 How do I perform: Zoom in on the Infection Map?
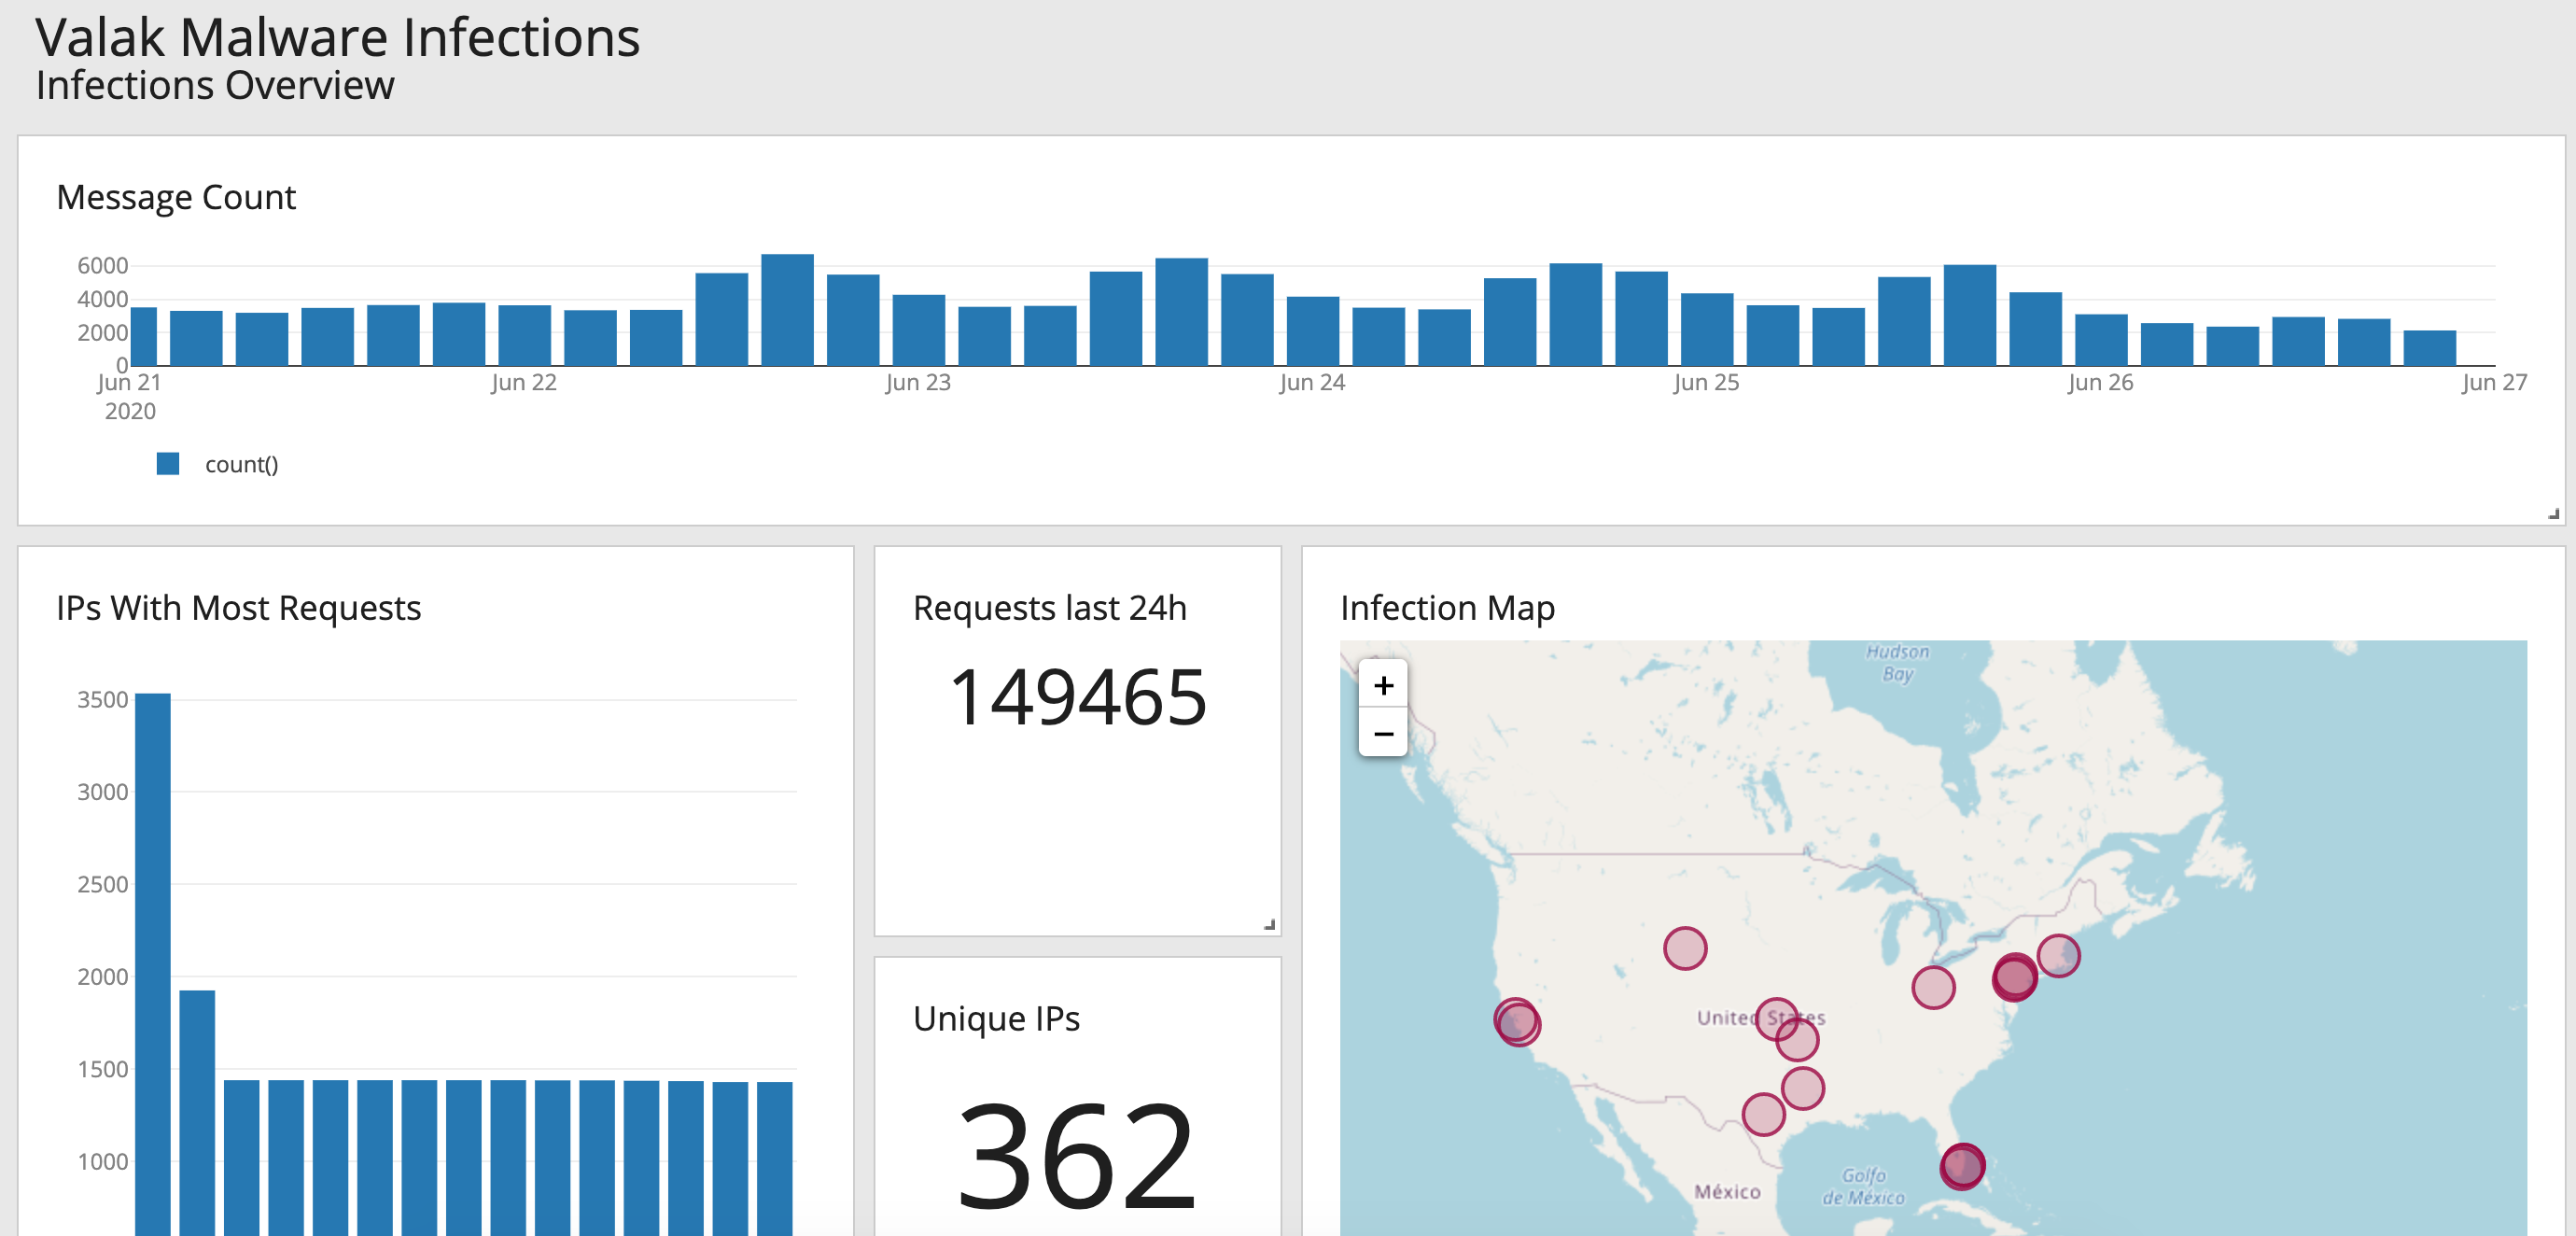1383,685
